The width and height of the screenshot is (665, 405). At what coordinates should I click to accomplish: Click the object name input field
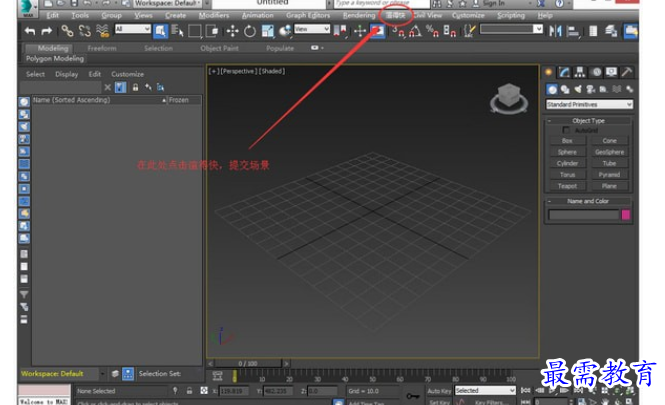583,214
